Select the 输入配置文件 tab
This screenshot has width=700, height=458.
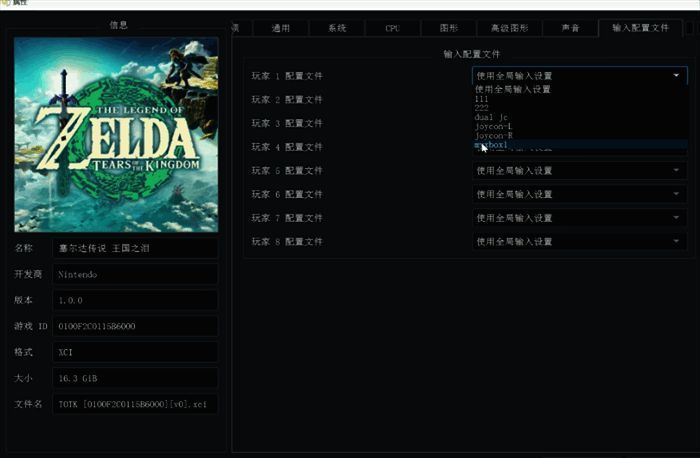click(x=640, y=28)
